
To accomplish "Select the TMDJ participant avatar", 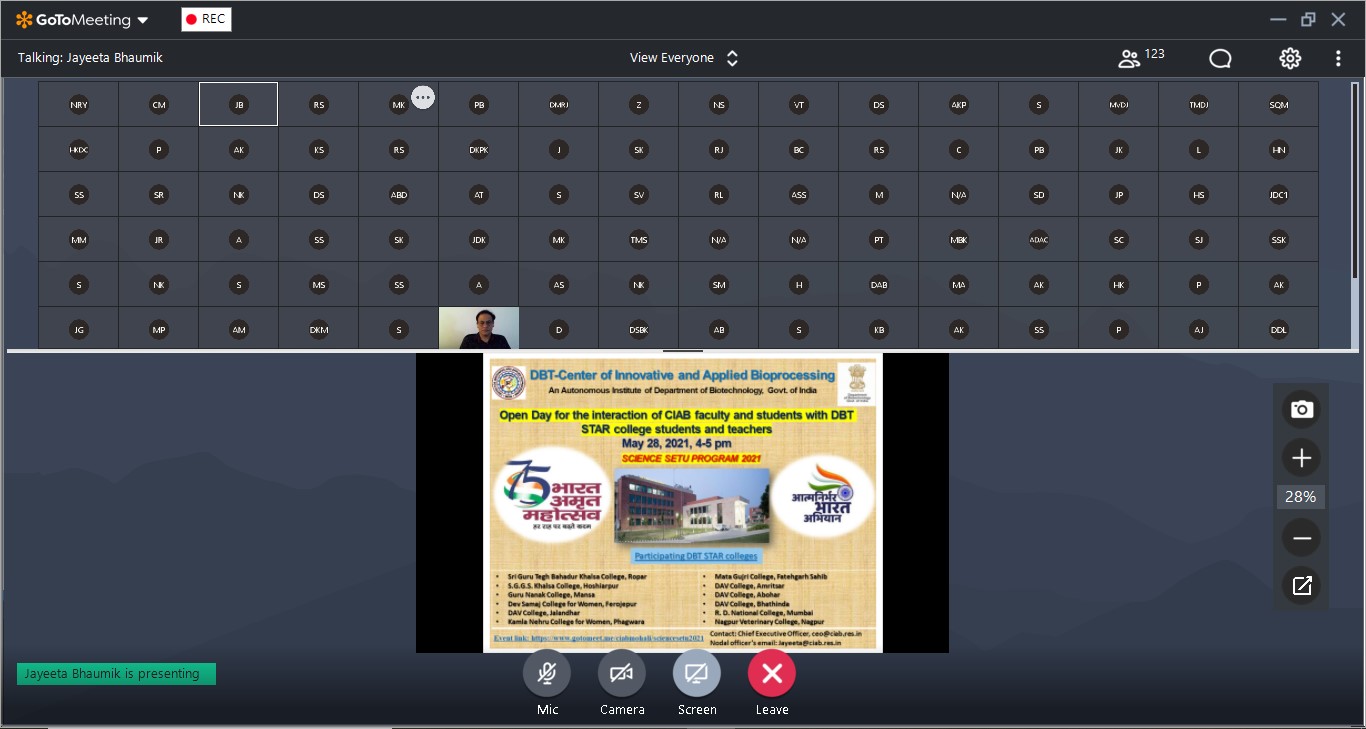I will (x=1199, y=104).
